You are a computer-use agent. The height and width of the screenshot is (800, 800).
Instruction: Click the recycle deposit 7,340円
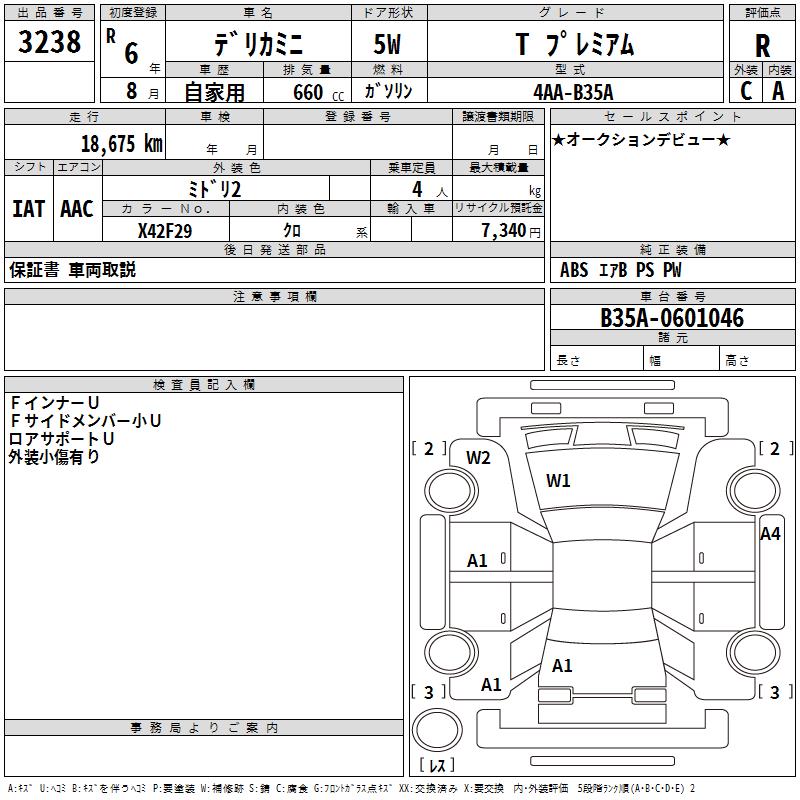point(511,231)
